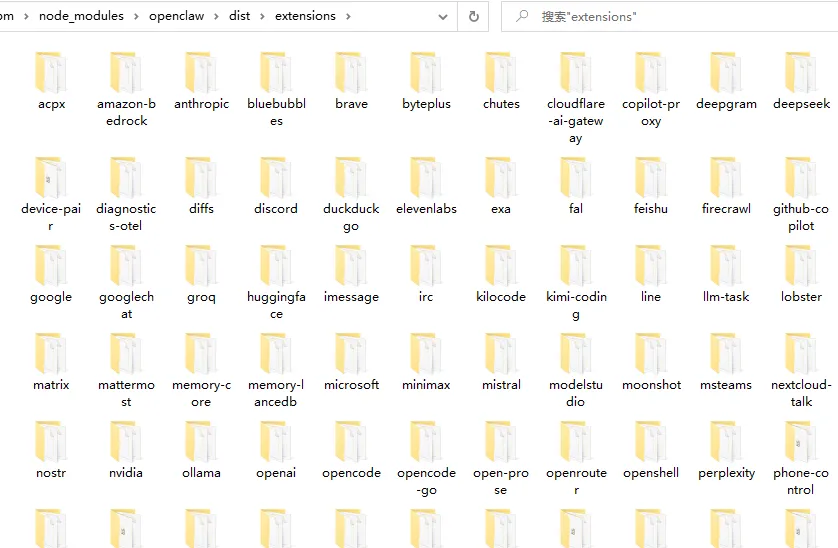Go to dist in the breadcrumb
The image size is (838, 548).
click(239, 16)
